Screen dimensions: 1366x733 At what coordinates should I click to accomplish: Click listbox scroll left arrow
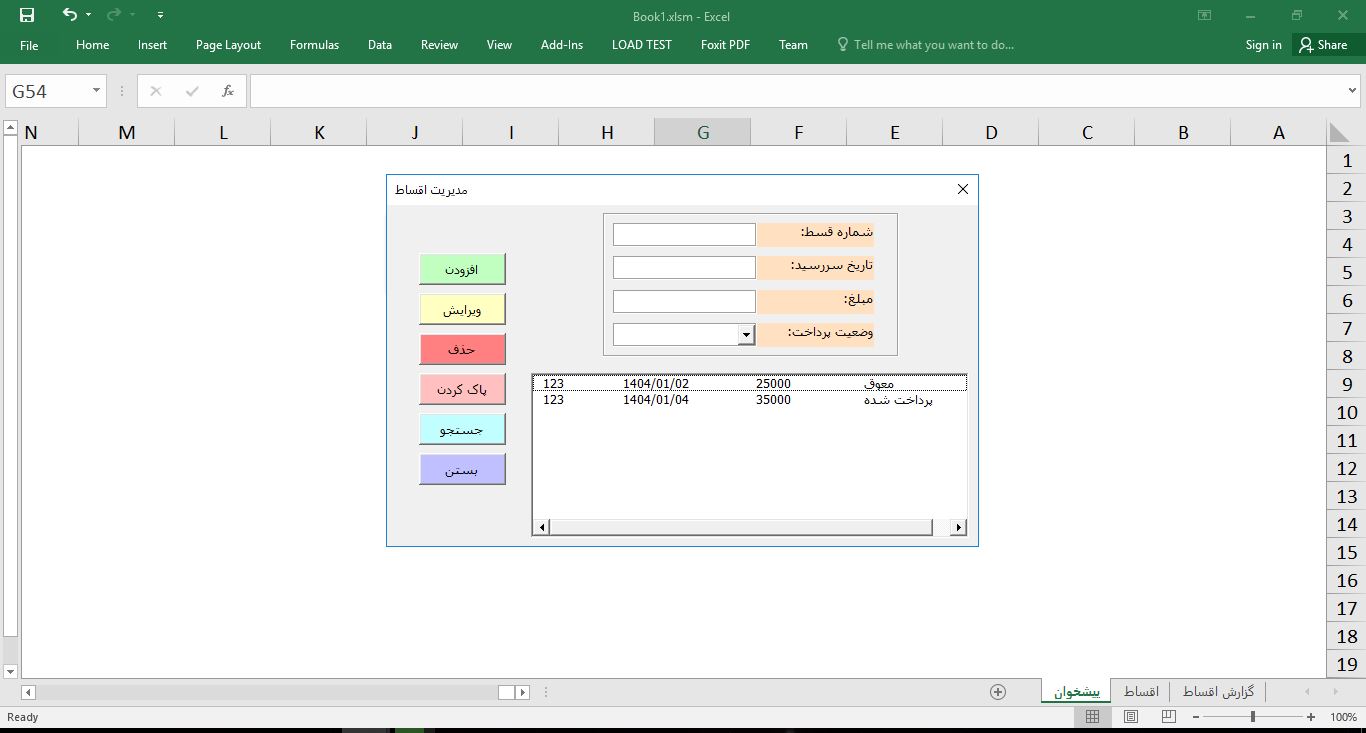click(543, 527)
